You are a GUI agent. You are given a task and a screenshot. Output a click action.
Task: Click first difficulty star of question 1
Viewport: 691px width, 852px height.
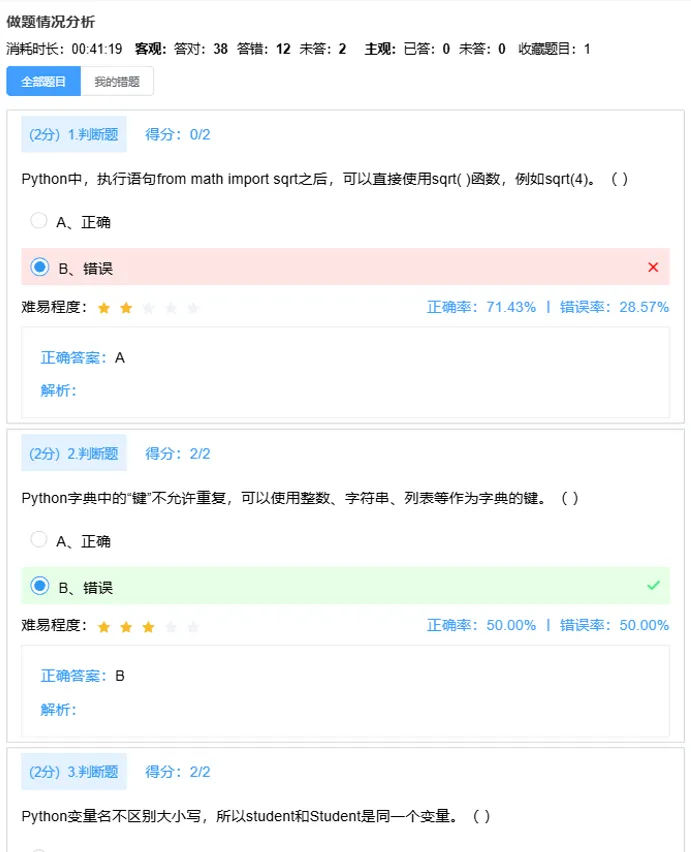(103, 308)
